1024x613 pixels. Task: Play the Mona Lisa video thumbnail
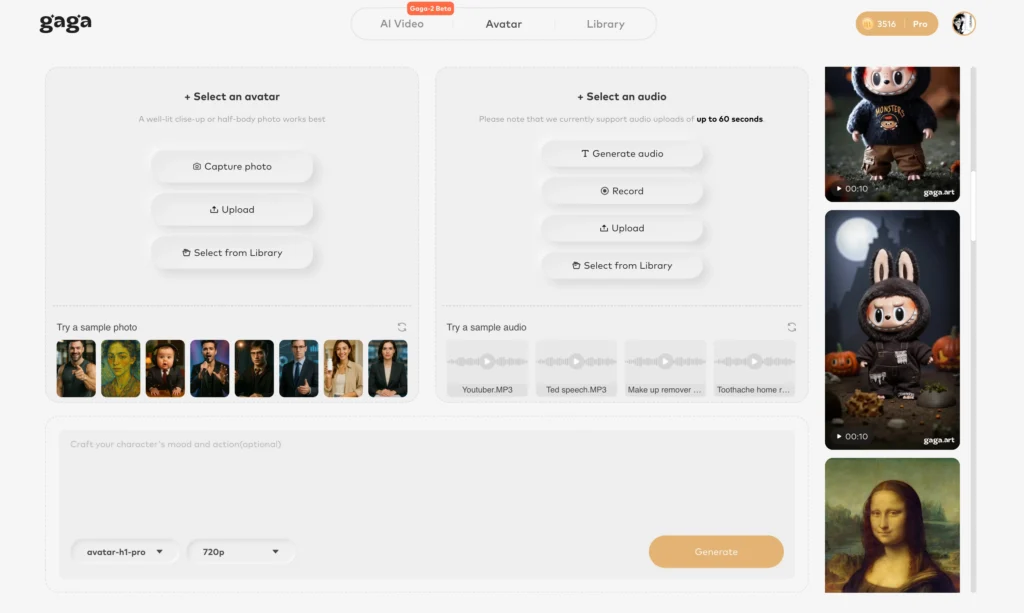pos(892,525)
